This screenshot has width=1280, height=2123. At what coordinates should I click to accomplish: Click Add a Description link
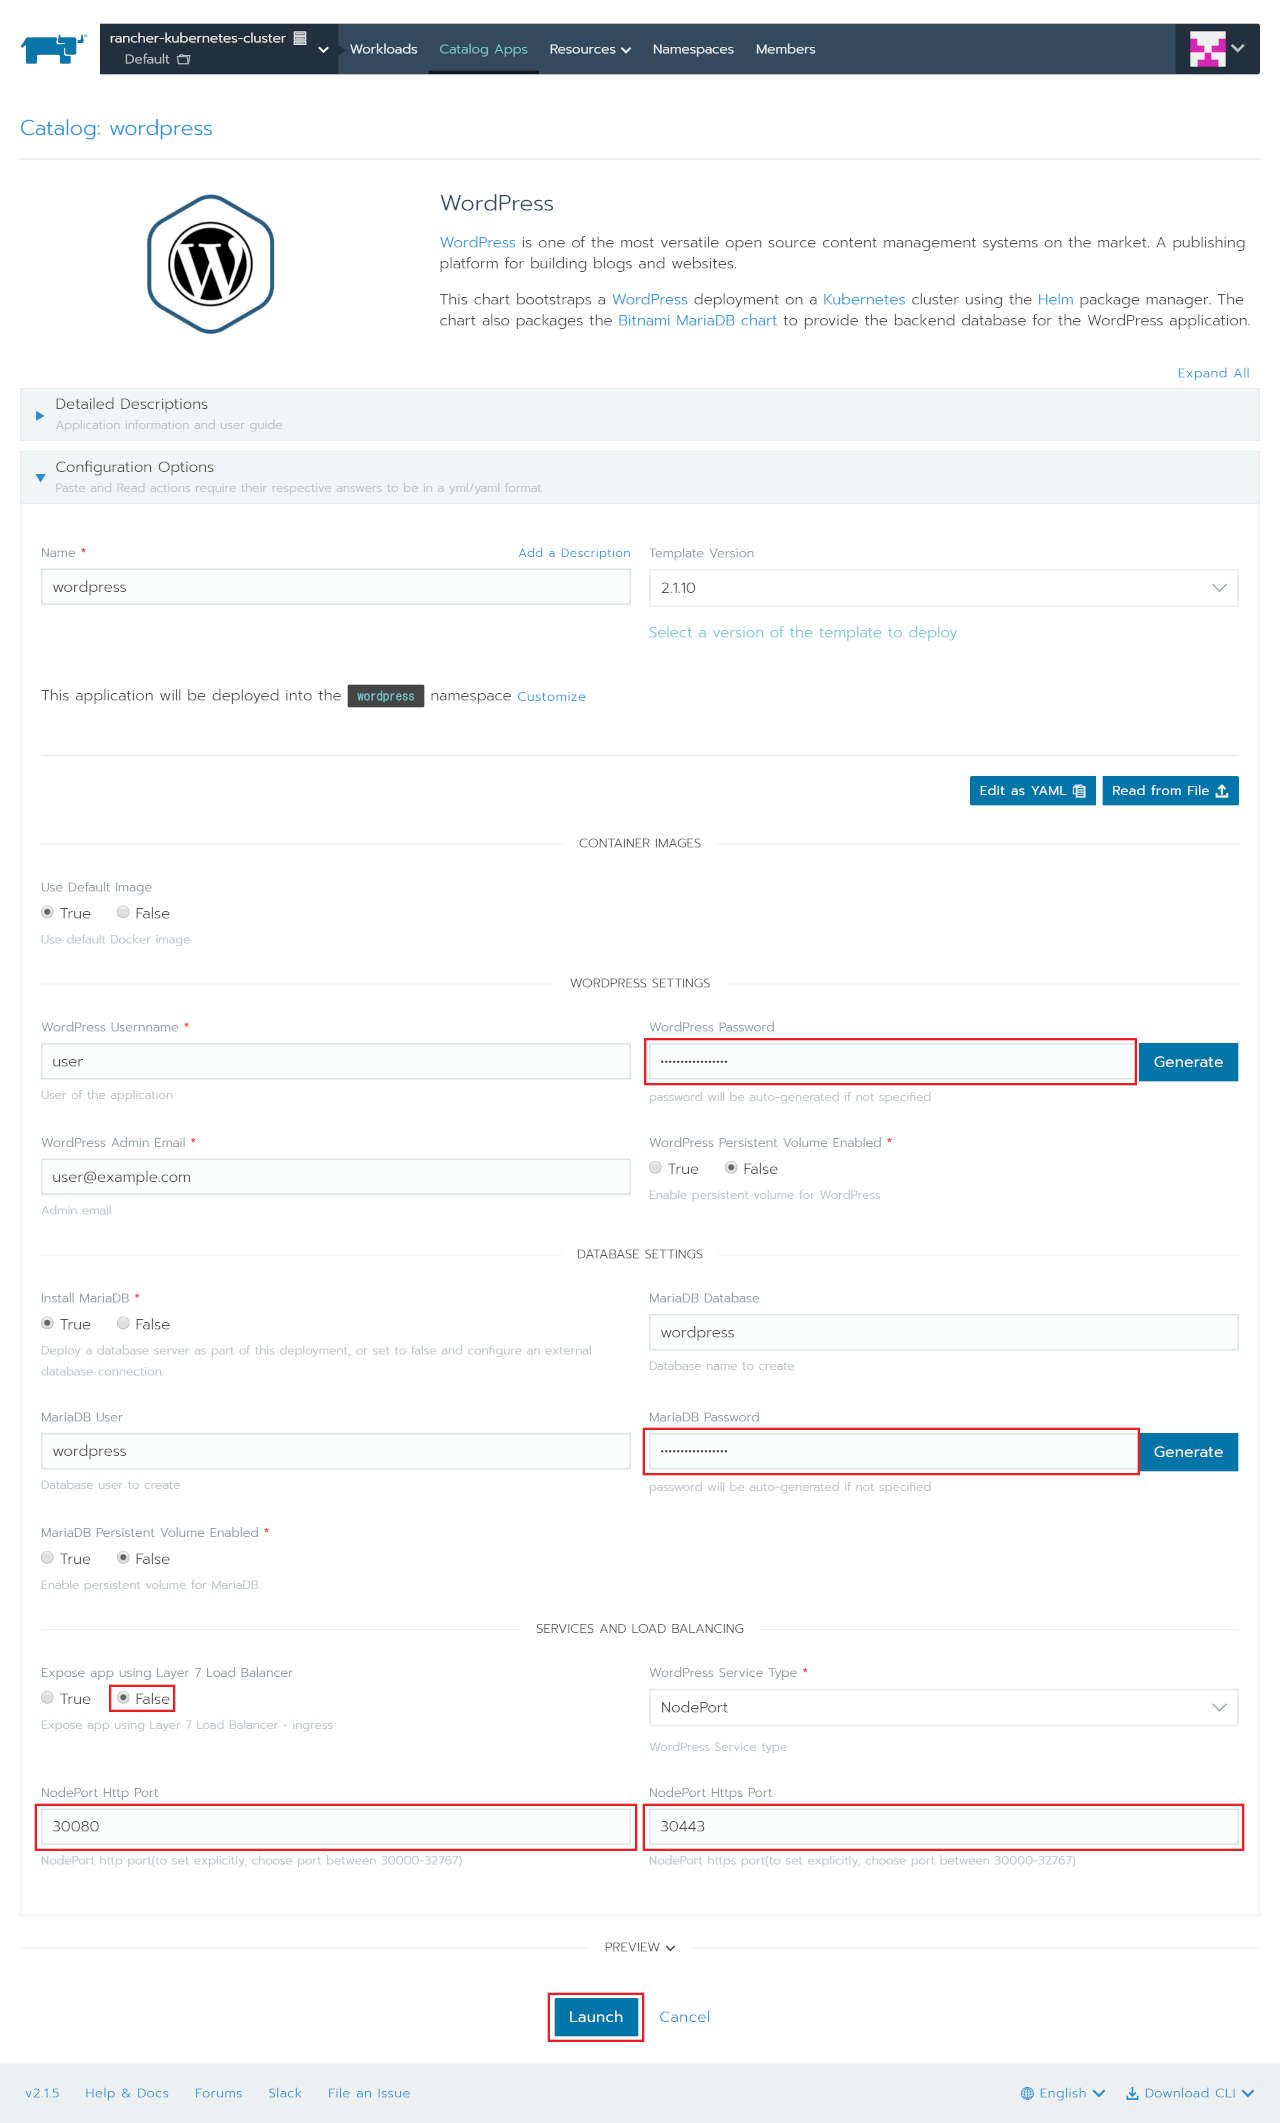(574, 553)
